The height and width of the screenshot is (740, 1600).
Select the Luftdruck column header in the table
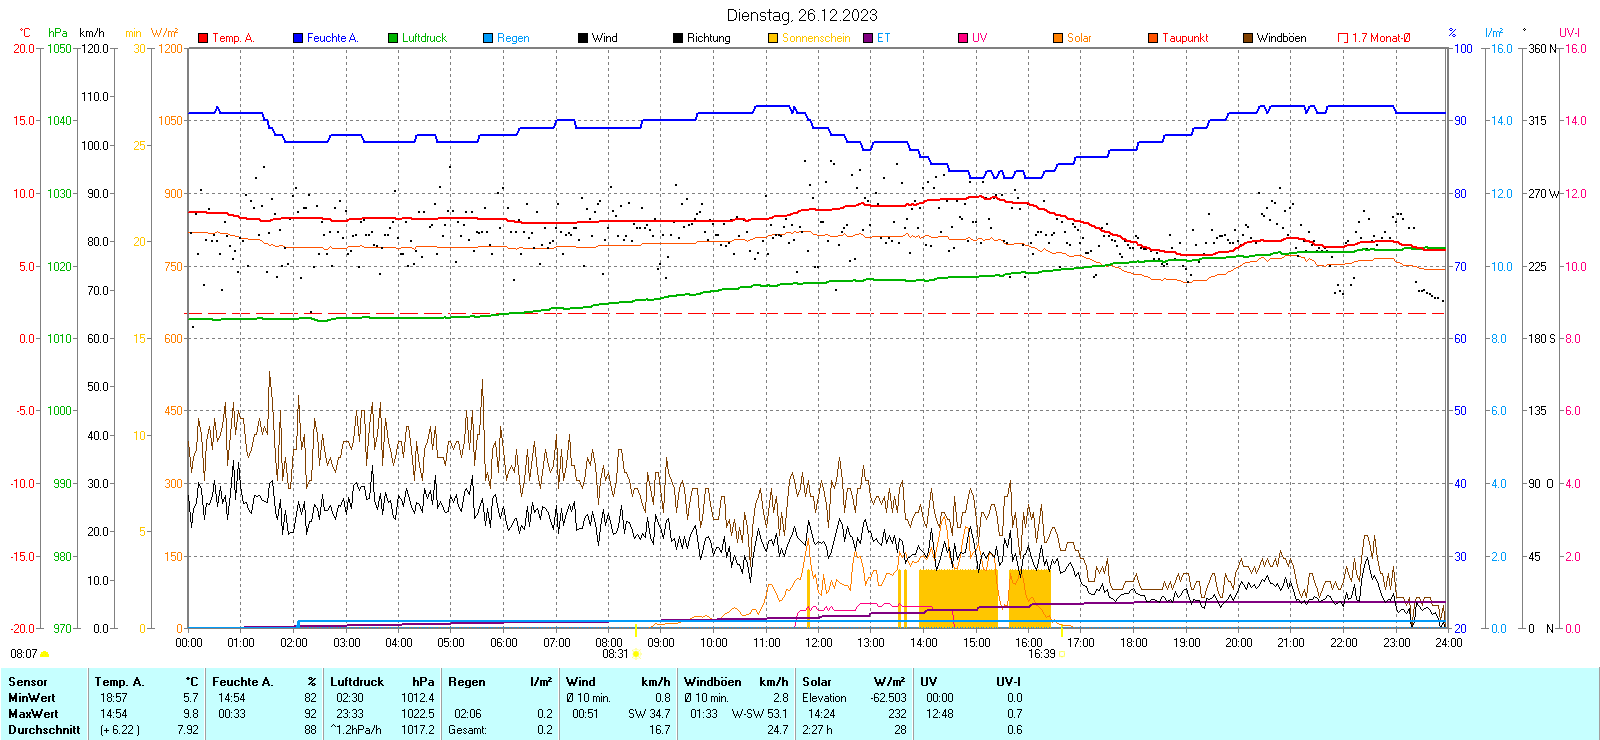coord(357,682)
